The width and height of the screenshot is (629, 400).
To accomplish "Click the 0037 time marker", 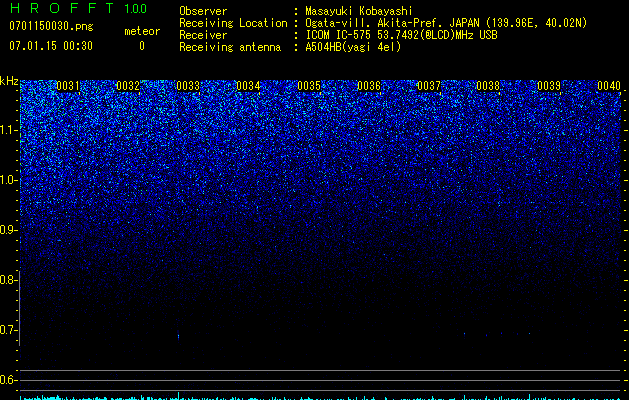I will [x=428, y=86].
